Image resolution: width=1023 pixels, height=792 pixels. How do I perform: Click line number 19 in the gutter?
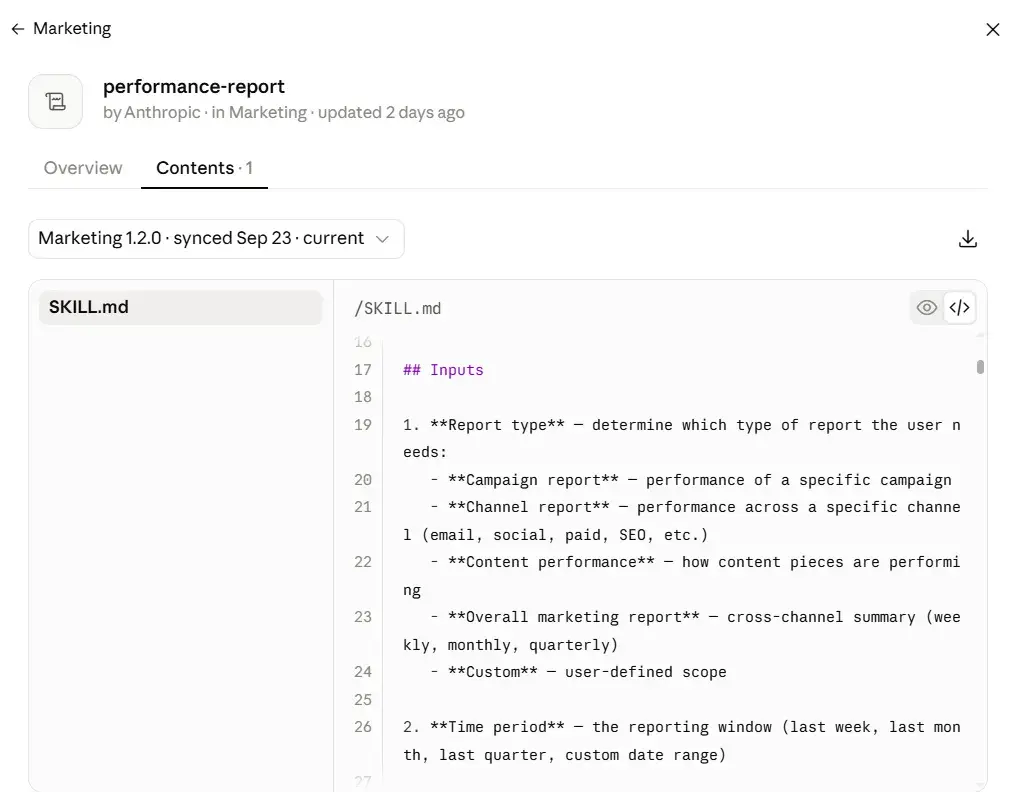(363, 425)
